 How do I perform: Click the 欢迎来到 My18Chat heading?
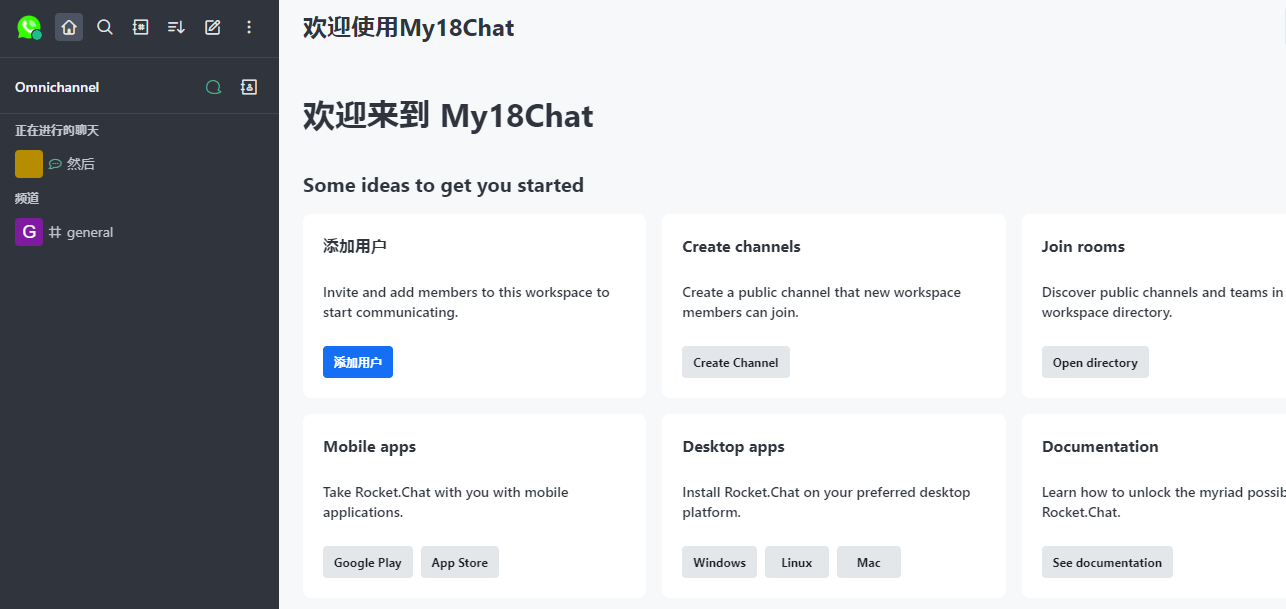coord(448,116)
